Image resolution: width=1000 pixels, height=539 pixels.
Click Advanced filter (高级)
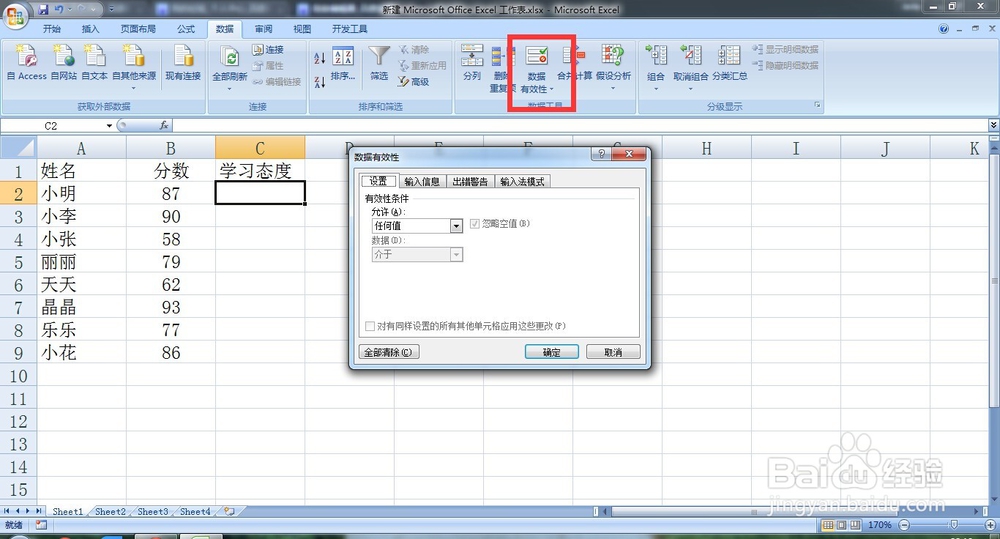pyautogui.click(x=413, y=82)
